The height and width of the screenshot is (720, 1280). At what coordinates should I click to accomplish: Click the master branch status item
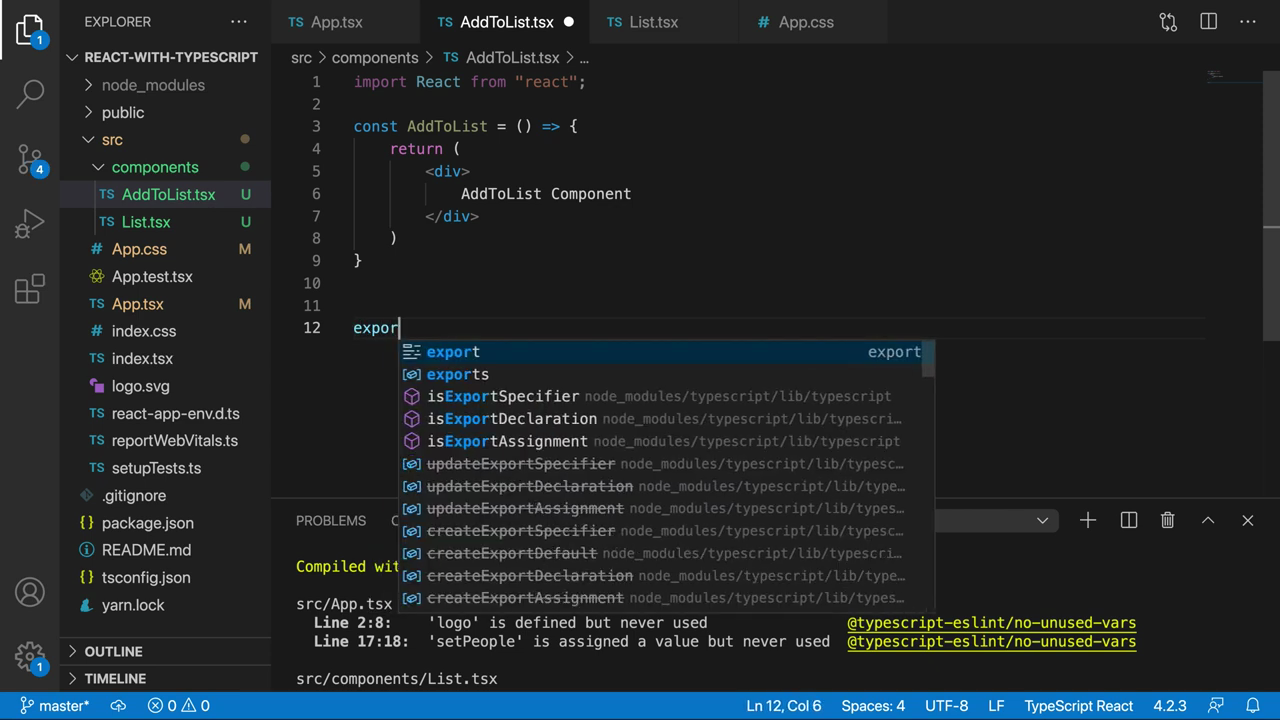[54, 706]
